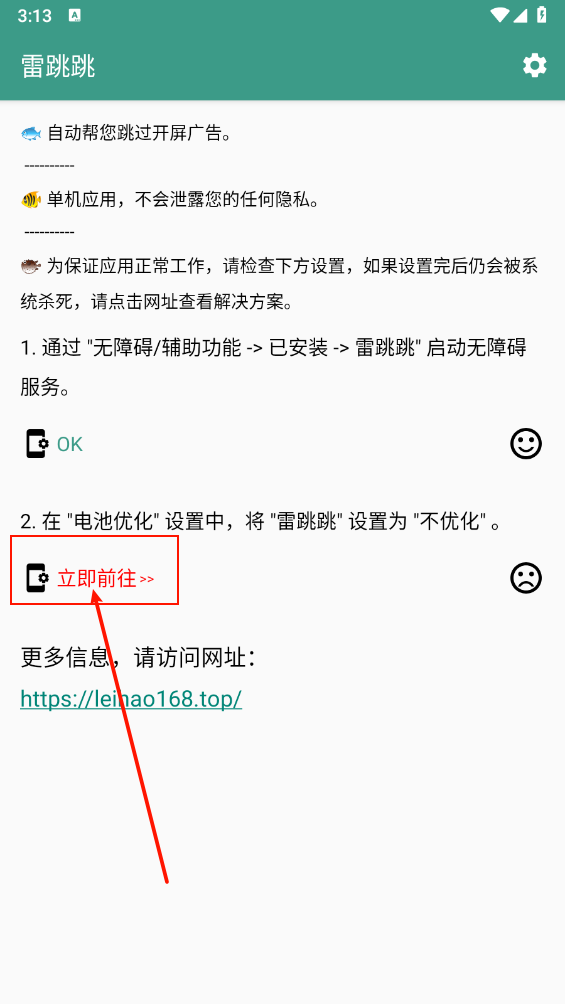
Task: Tap the 更多信息，请访问网址 heading text
Action: coord(139,658)
